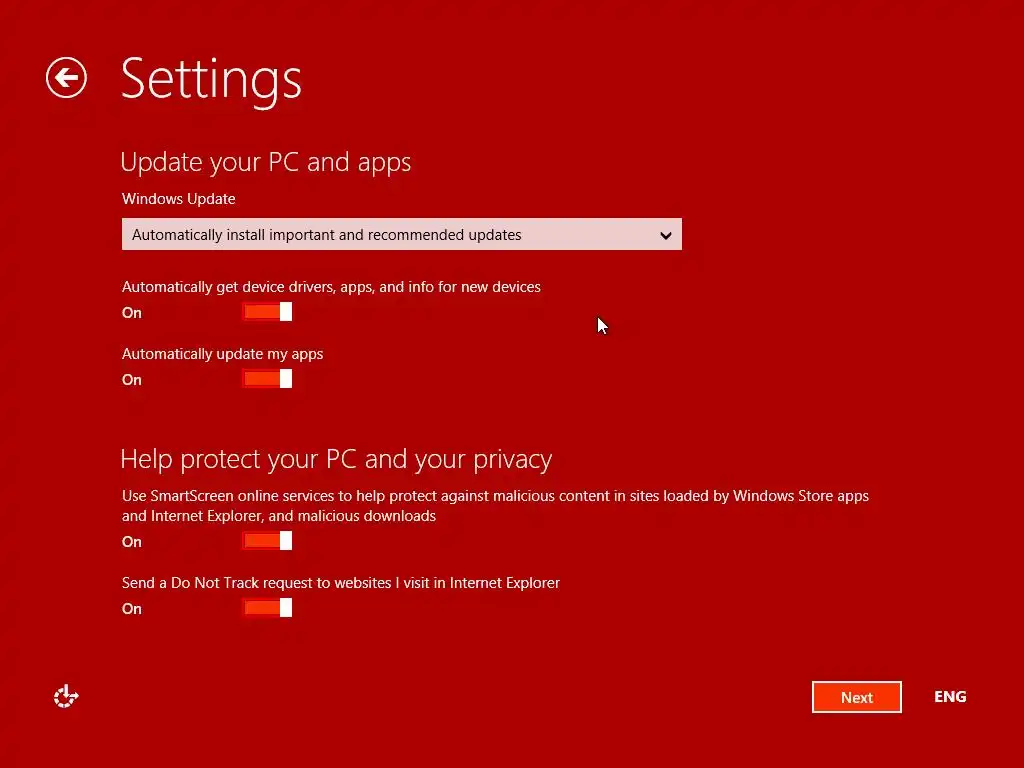The height and width of the screenshot is (768, 1024).
Task: Toggle automatic device drivers download switch
Action: pyautogui.click(x=267, y=312)
